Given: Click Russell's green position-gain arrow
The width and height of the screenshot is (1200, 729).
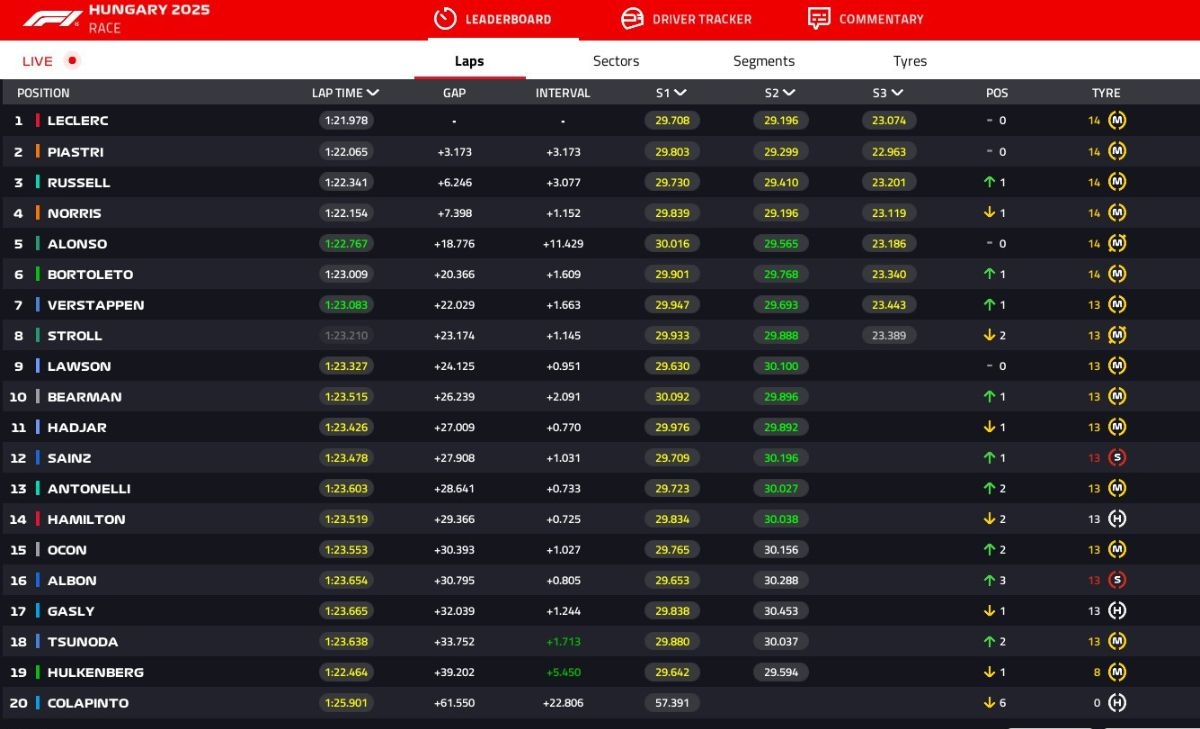Looking at the screenshot, I should (x=989, y=183).
